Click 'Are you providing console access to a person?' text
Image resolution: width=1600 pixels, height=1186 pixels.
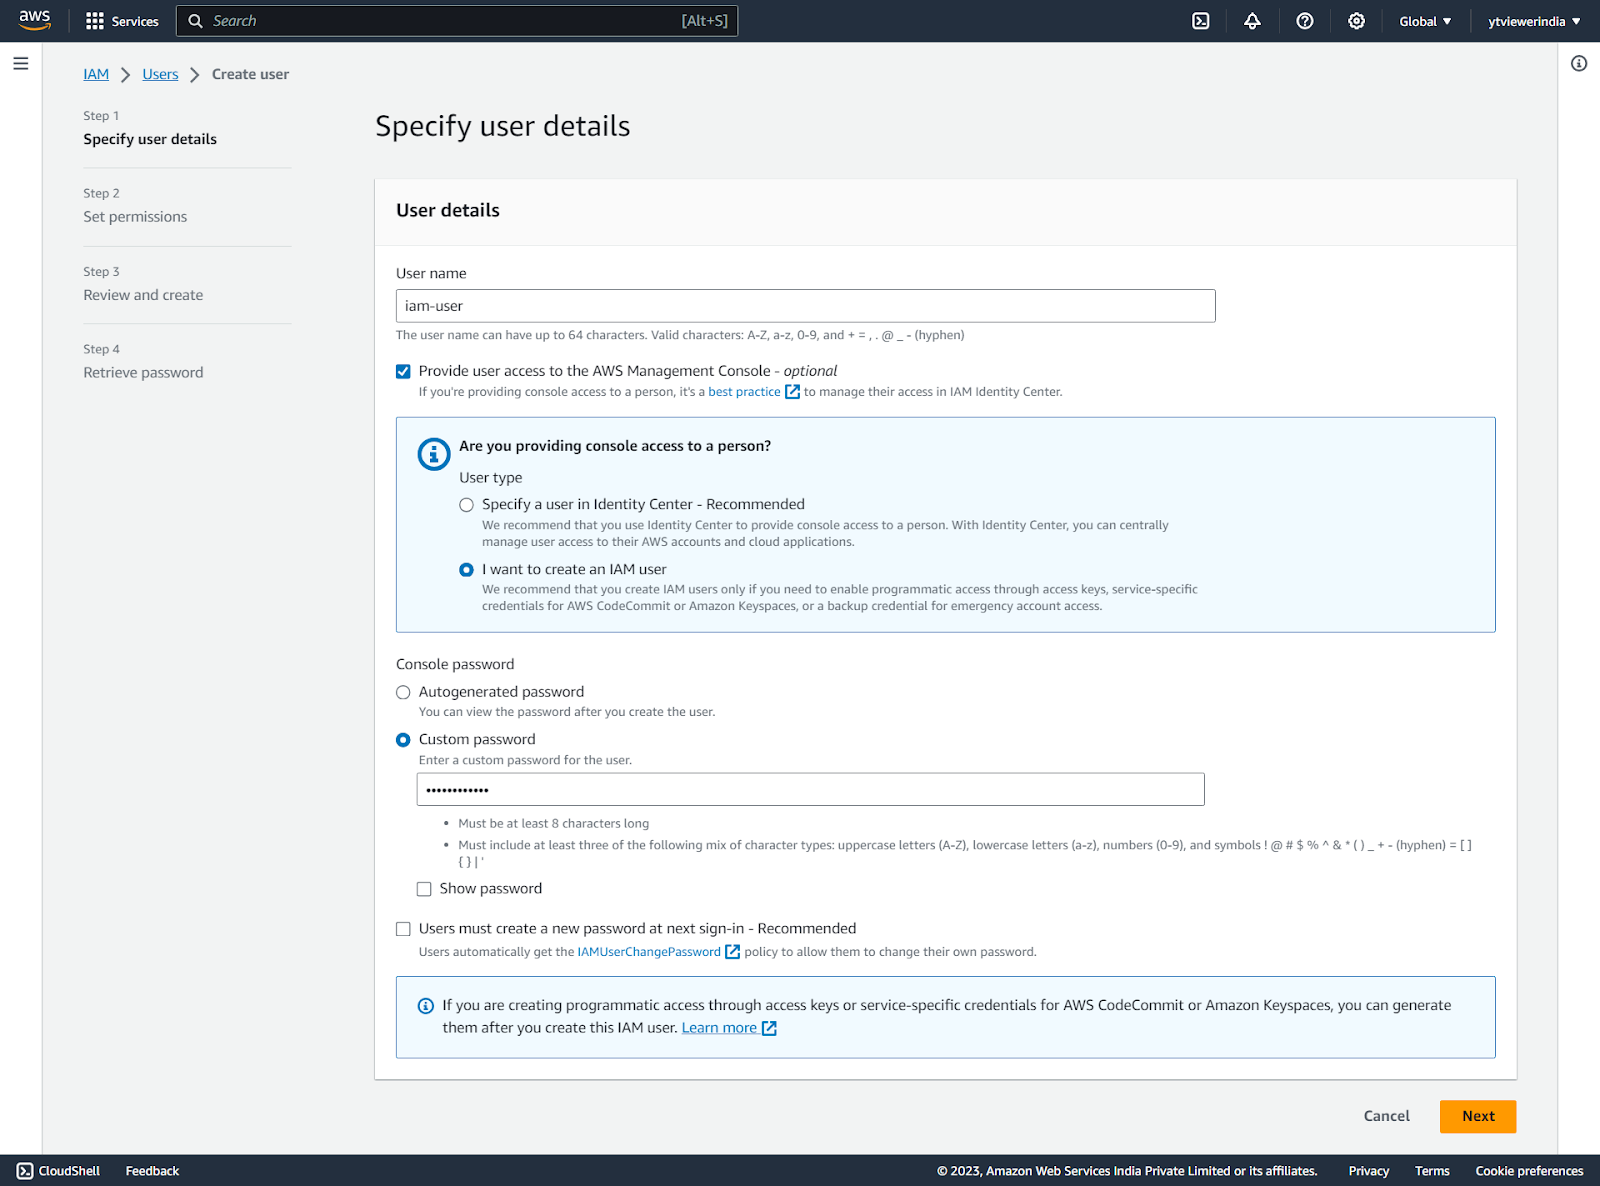[x=615, y=446]
